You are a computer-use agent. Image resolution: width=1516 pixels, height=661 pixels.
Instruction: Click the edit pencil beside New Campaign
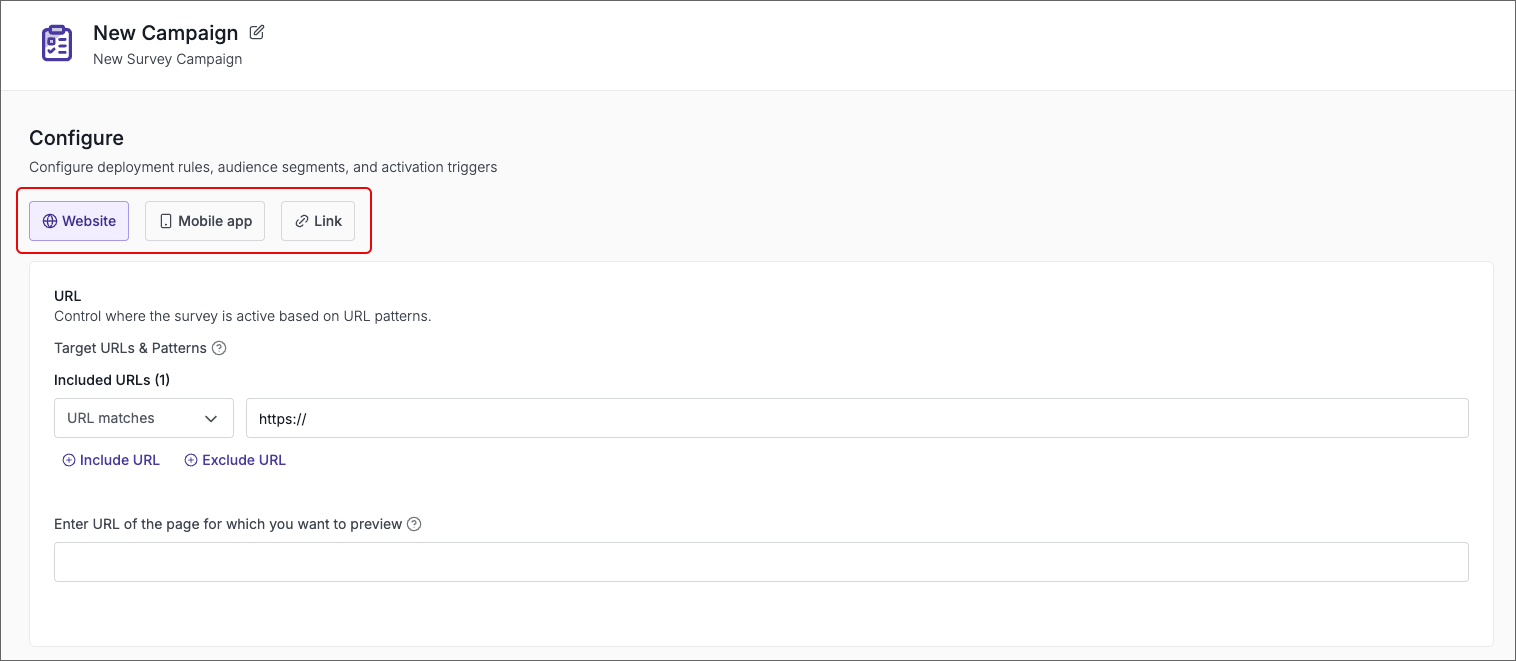pos(257,32)
